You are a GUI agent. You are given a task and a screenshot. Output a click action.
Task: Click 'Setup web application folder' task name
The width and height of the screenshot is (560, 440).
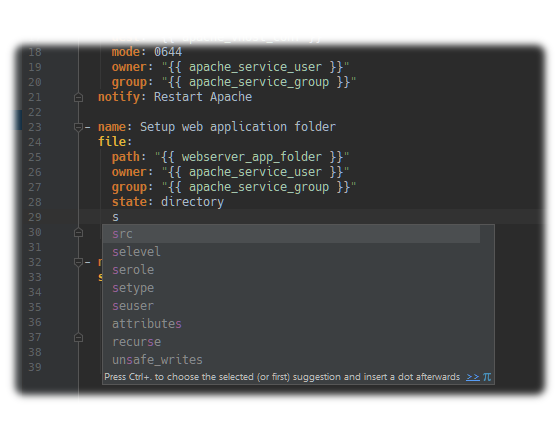[238, 127]
